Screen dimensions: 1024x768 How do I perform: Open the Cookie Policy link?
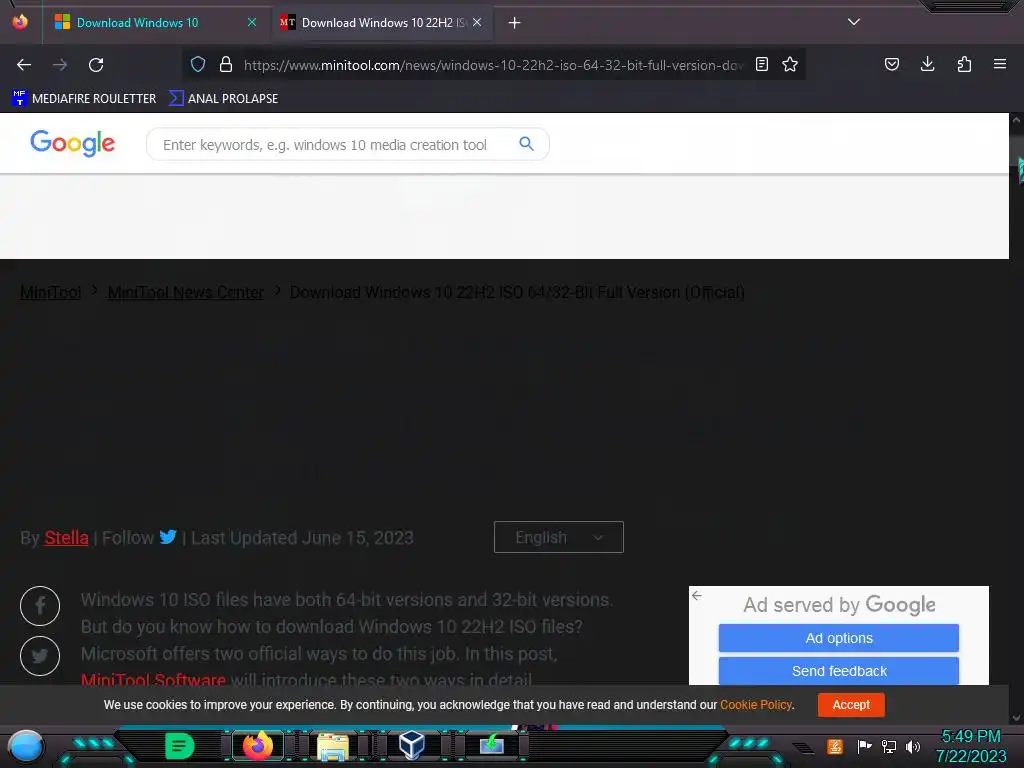point(756,705)
